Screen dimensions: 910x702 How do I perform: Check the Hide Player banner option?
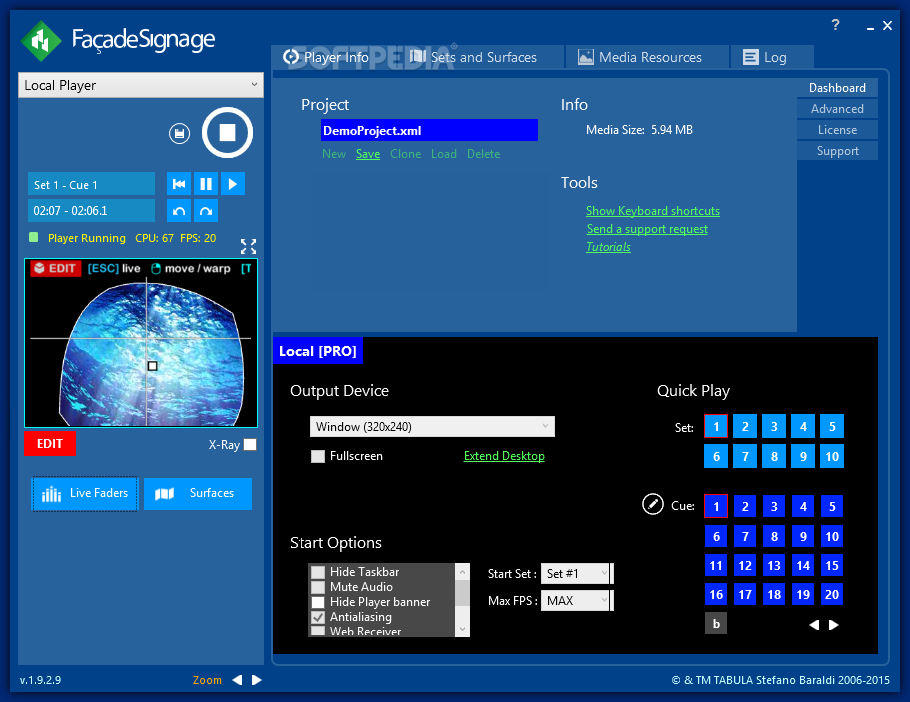pos(317,602)
